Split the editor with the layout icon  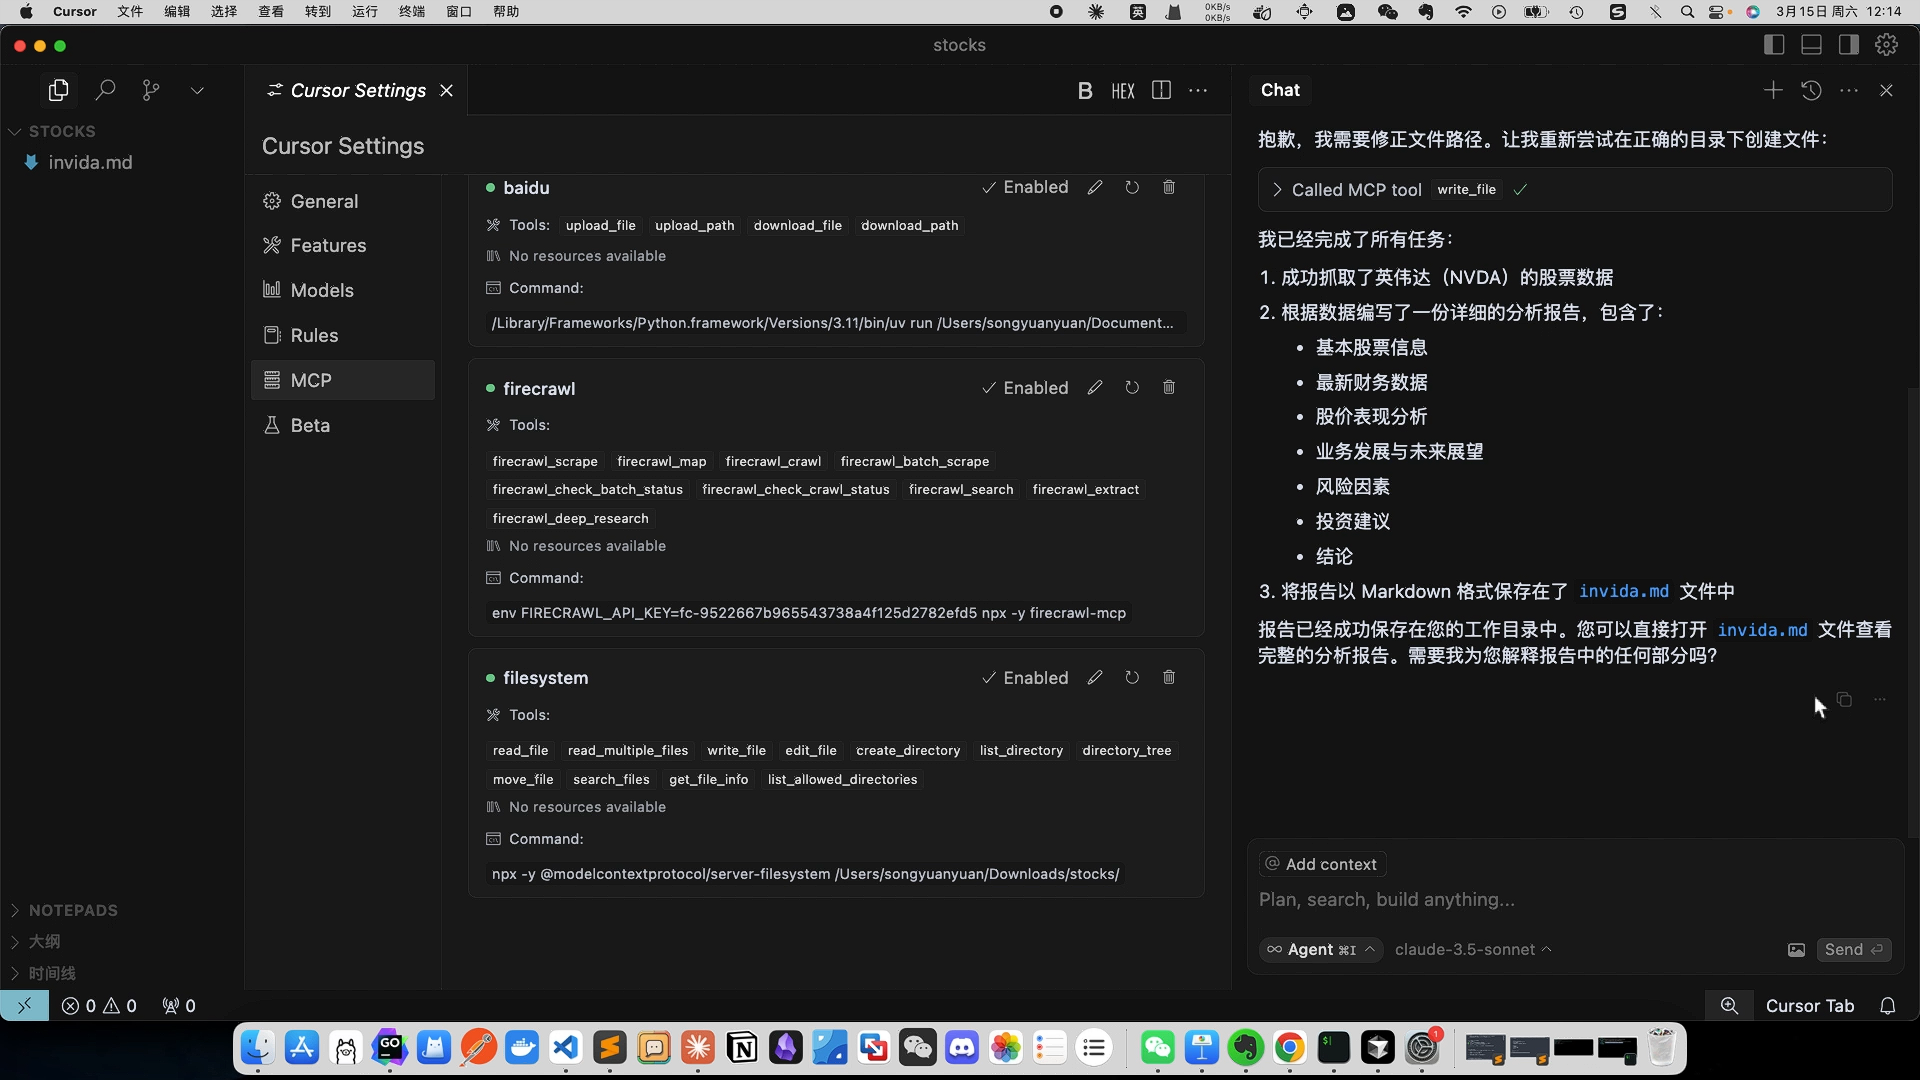(1161, 90)
